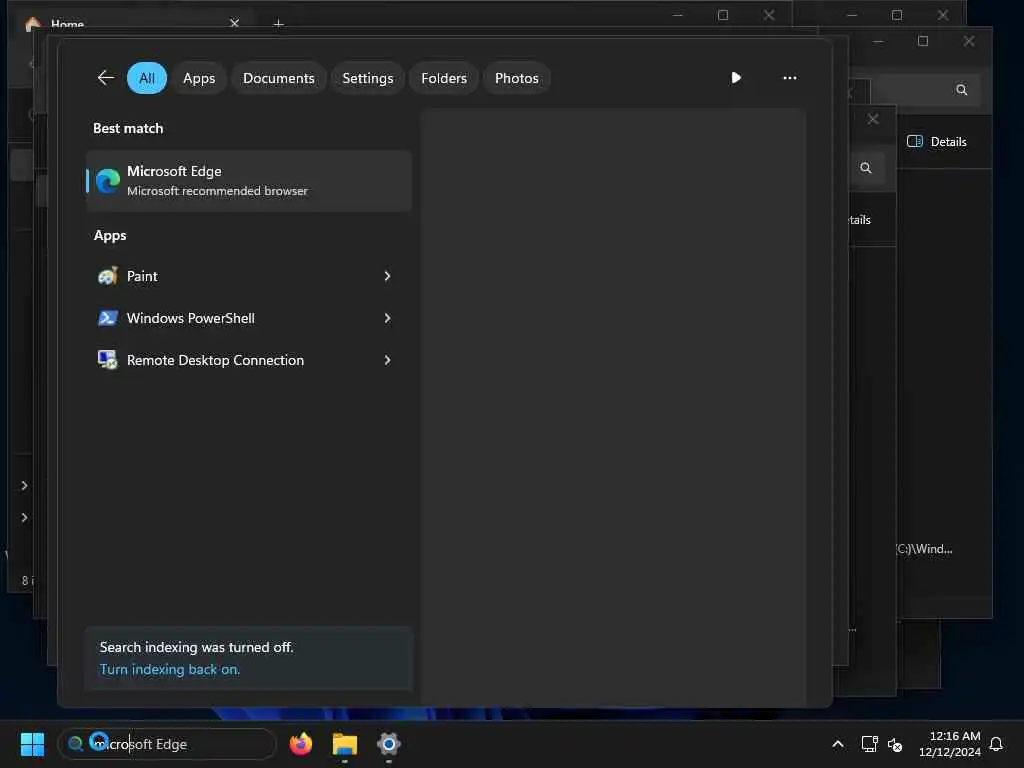Click the Microsoft Edge logo icon
This screenshot has width=1024, height=768.
(108, 181)
